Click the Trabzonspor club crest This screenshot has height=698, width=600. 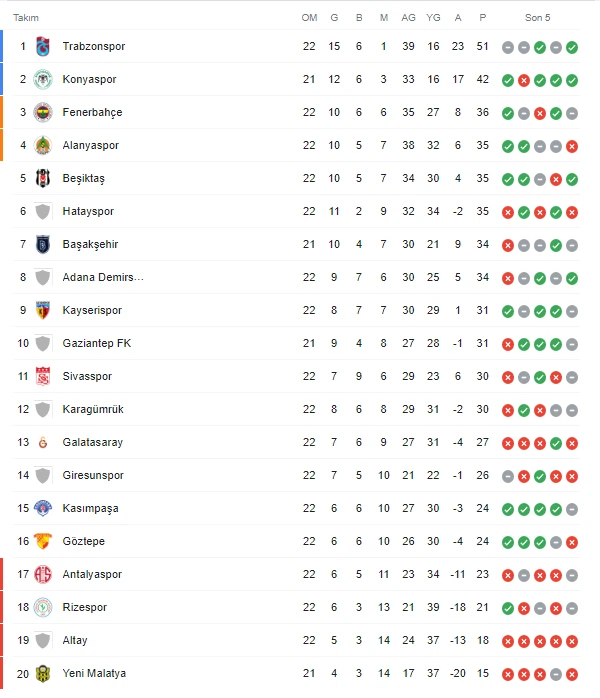point(42,47)
